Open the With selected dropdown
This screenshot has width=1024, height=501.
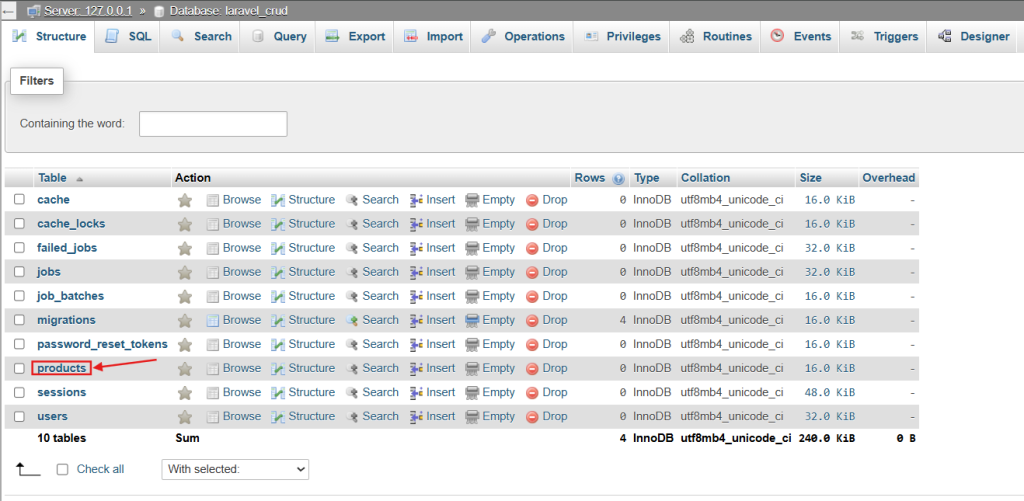(x=235, y=469)
